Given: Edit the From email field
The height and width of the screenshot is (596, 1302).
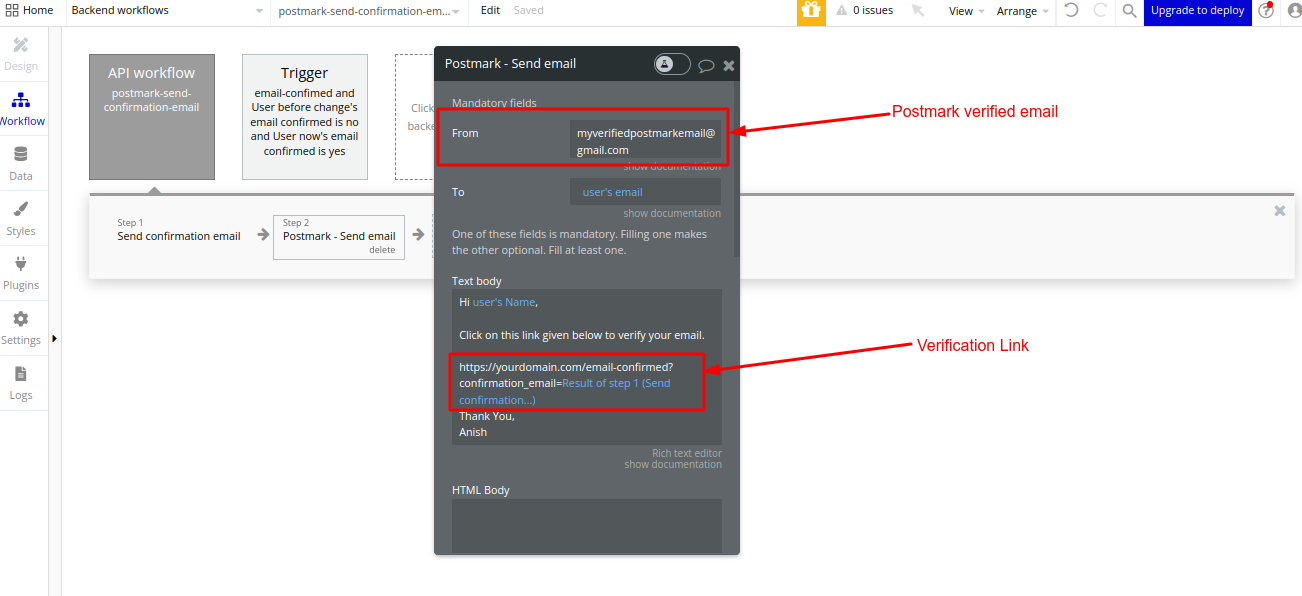Looking at the screenshot, I should point(645,141).
